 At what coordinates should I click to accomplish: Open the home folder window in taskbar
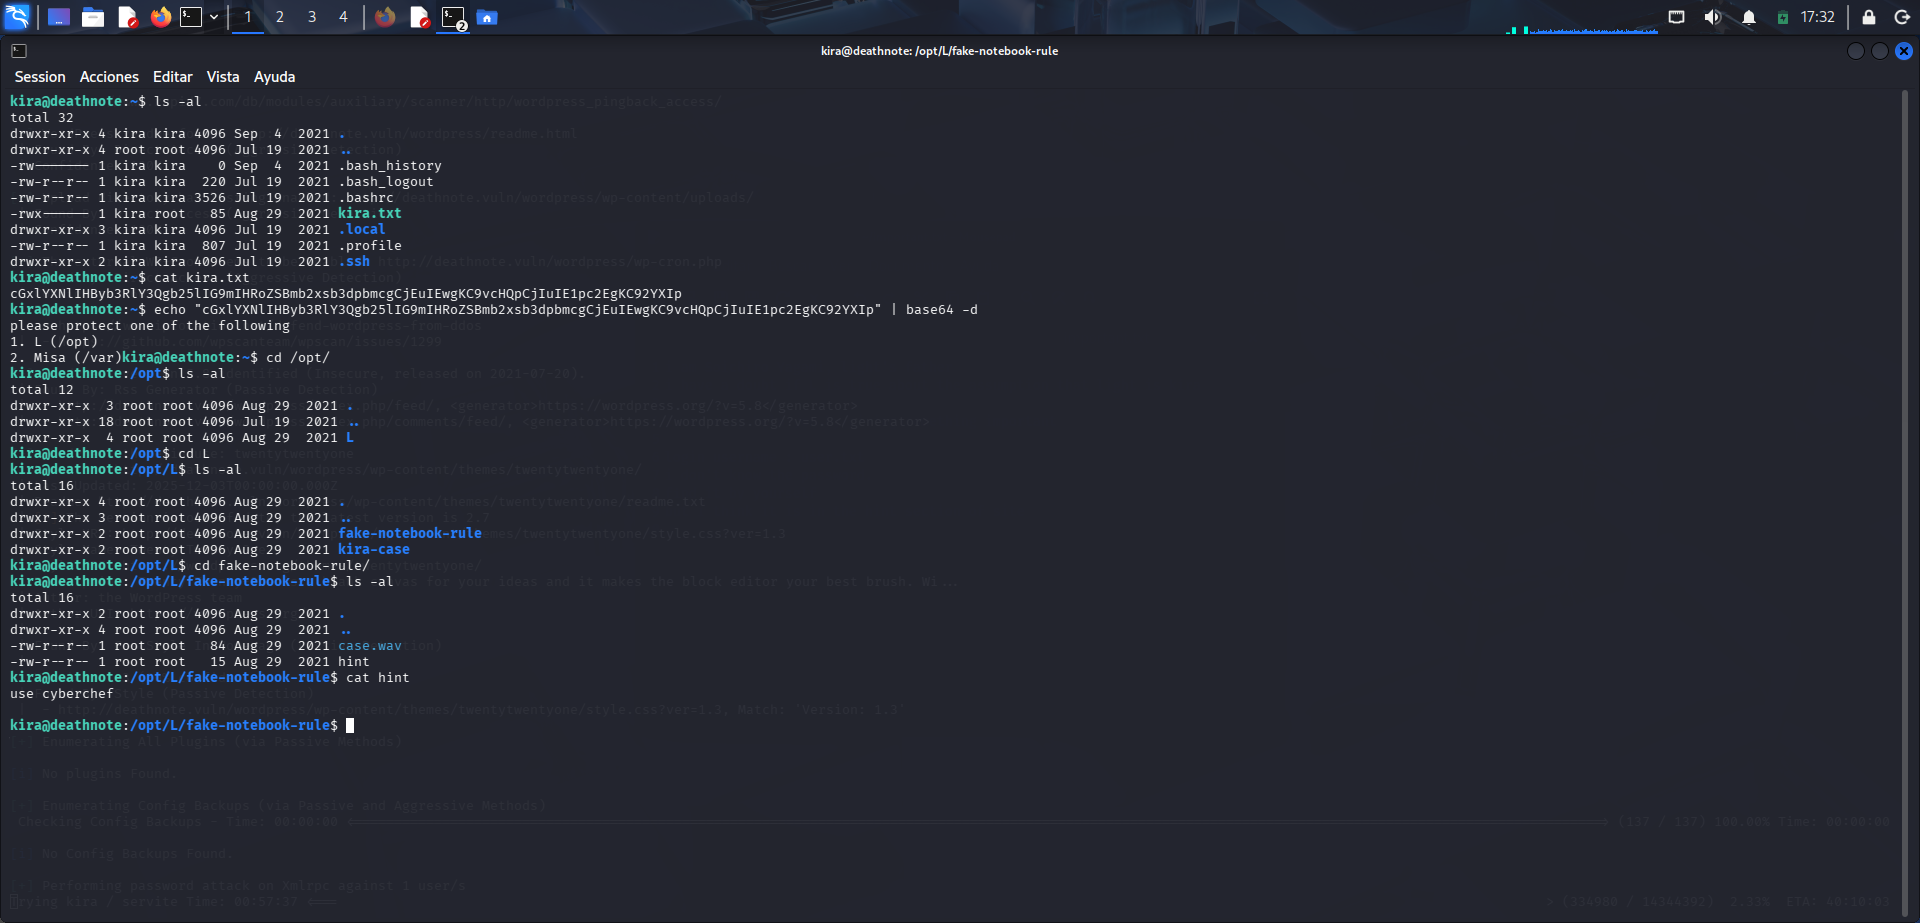click(x=487, y=18)
